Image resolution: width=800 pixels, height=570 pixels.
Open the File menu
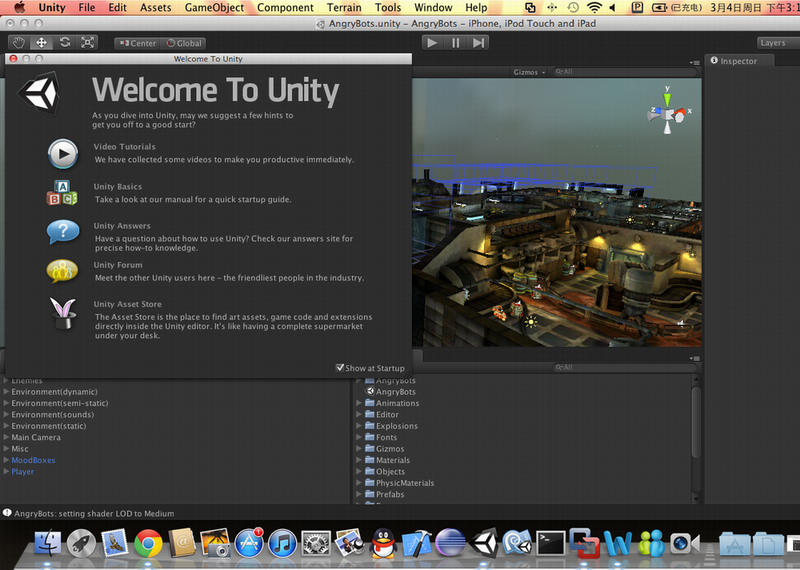tap(87, 8)
